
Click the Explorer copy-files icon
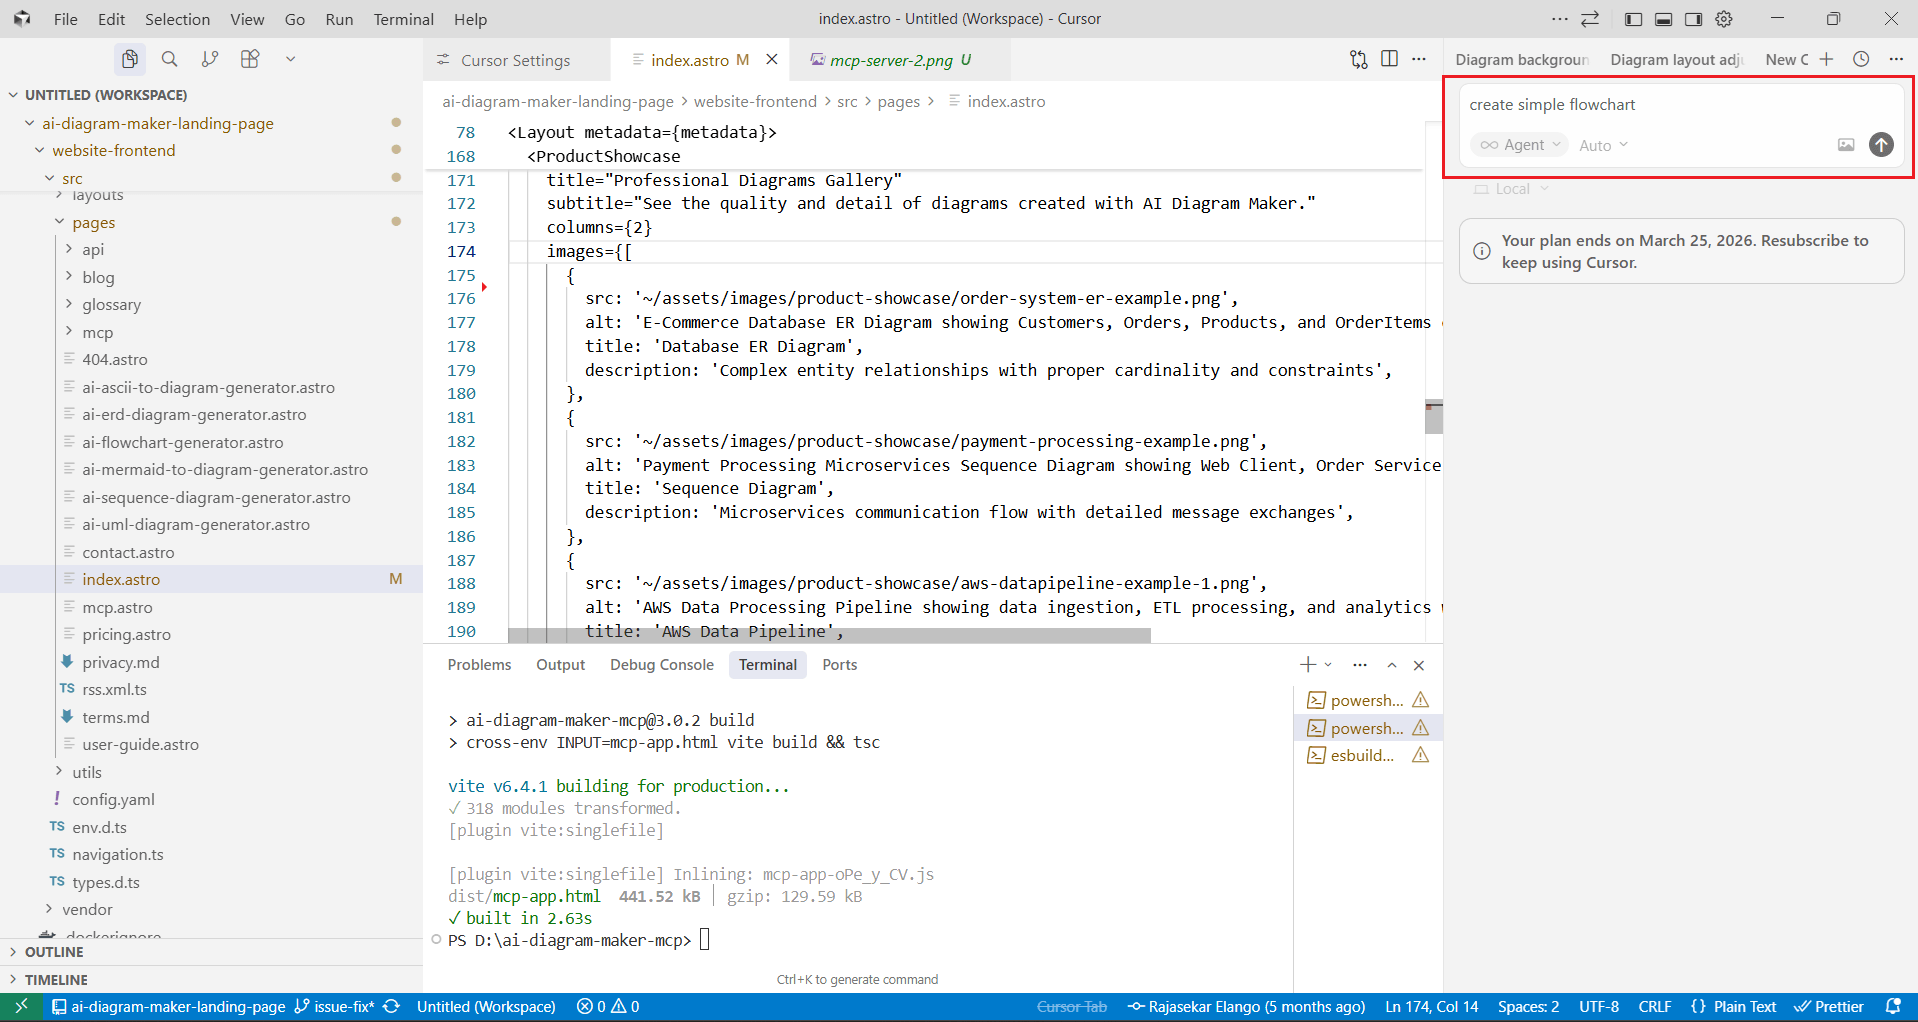(129, 59)
